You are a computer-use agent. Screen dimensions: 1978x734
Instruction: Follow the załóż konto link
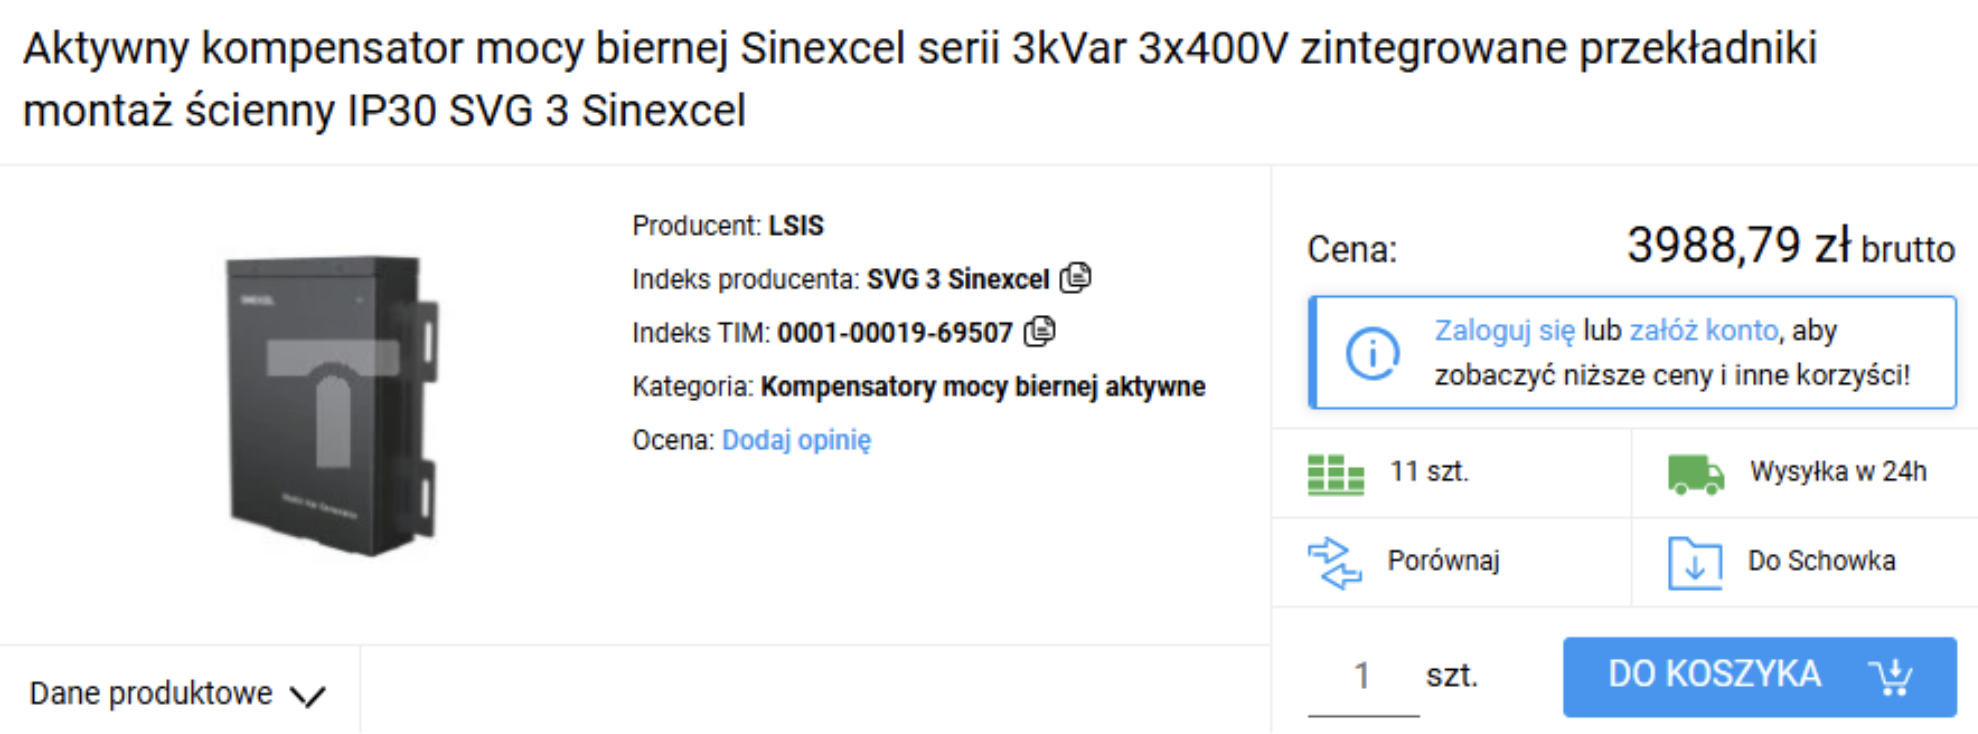1703,330
